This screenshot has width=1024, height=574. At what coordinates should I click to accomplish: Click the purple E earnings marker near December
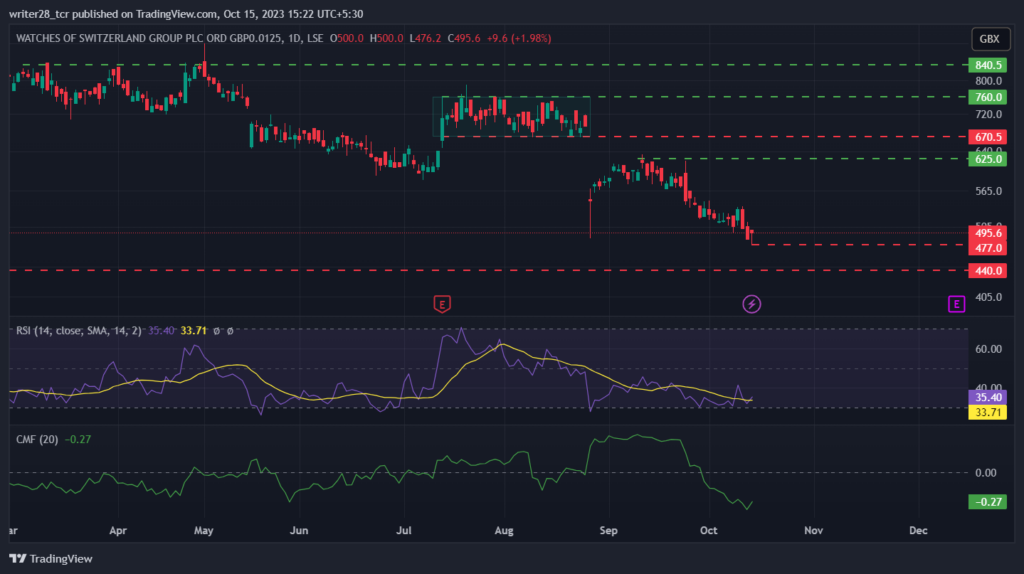click(957, 304)
